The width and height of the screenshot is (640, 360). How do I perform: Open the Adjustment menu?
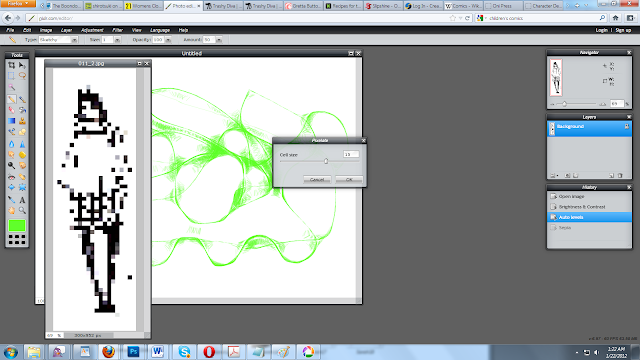92,30
